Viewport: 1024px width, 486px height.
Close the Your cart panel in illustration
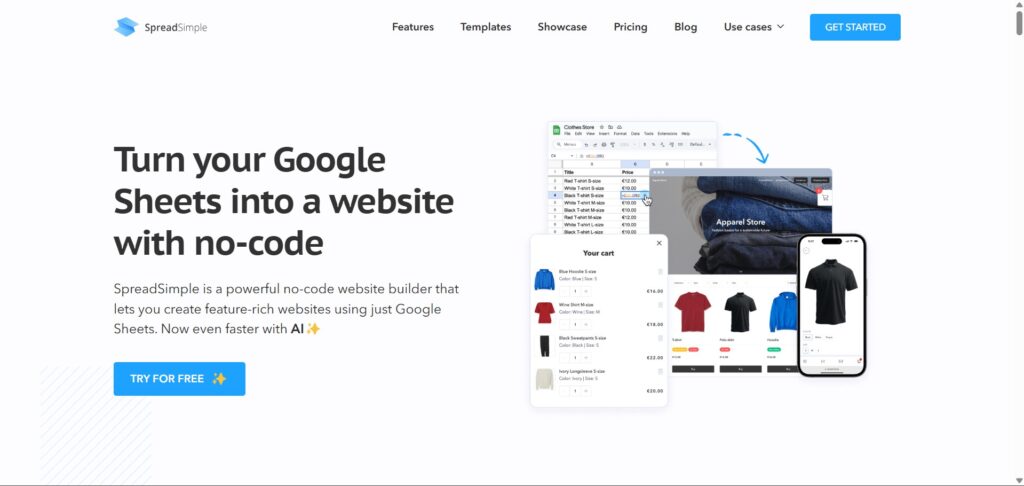click(x=659, y=243)
